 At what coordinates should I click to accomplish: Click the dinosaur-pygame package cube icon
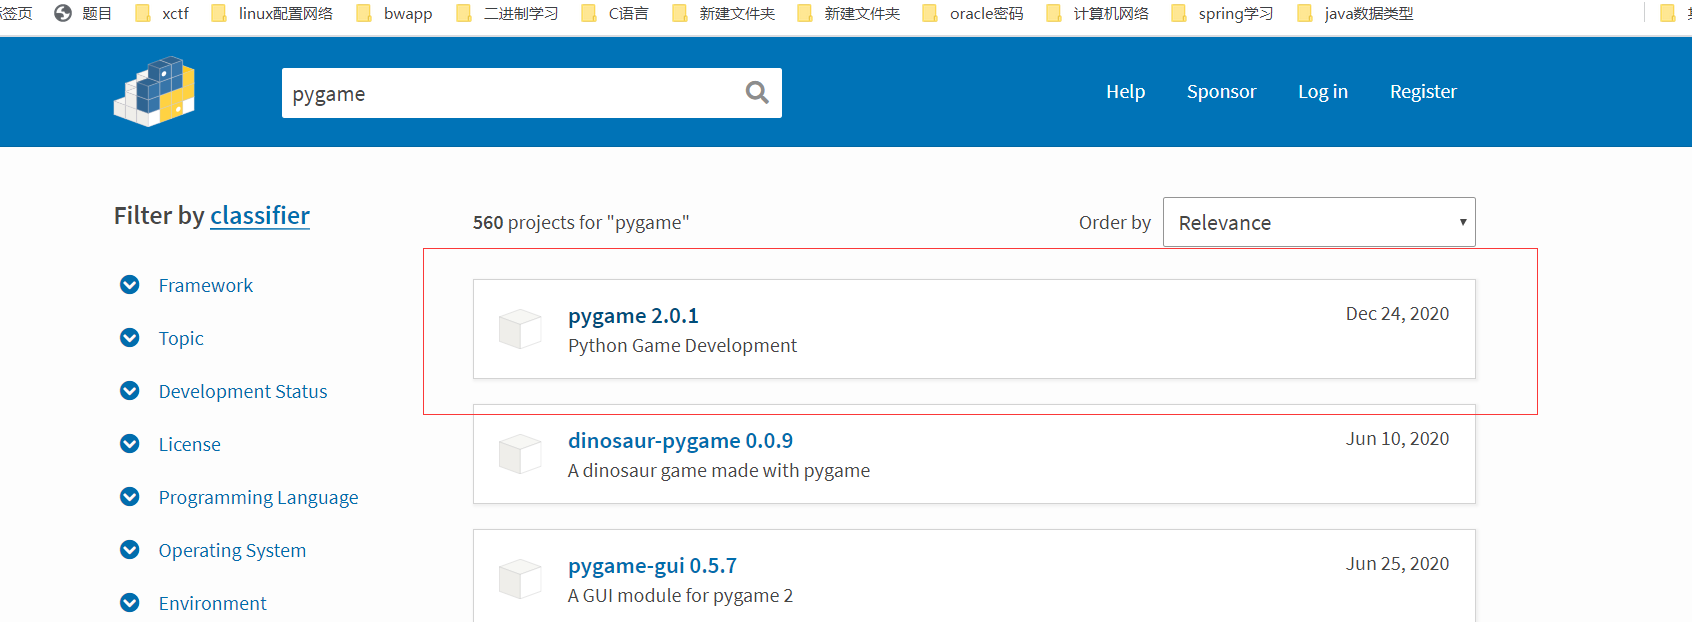(520, 454)
